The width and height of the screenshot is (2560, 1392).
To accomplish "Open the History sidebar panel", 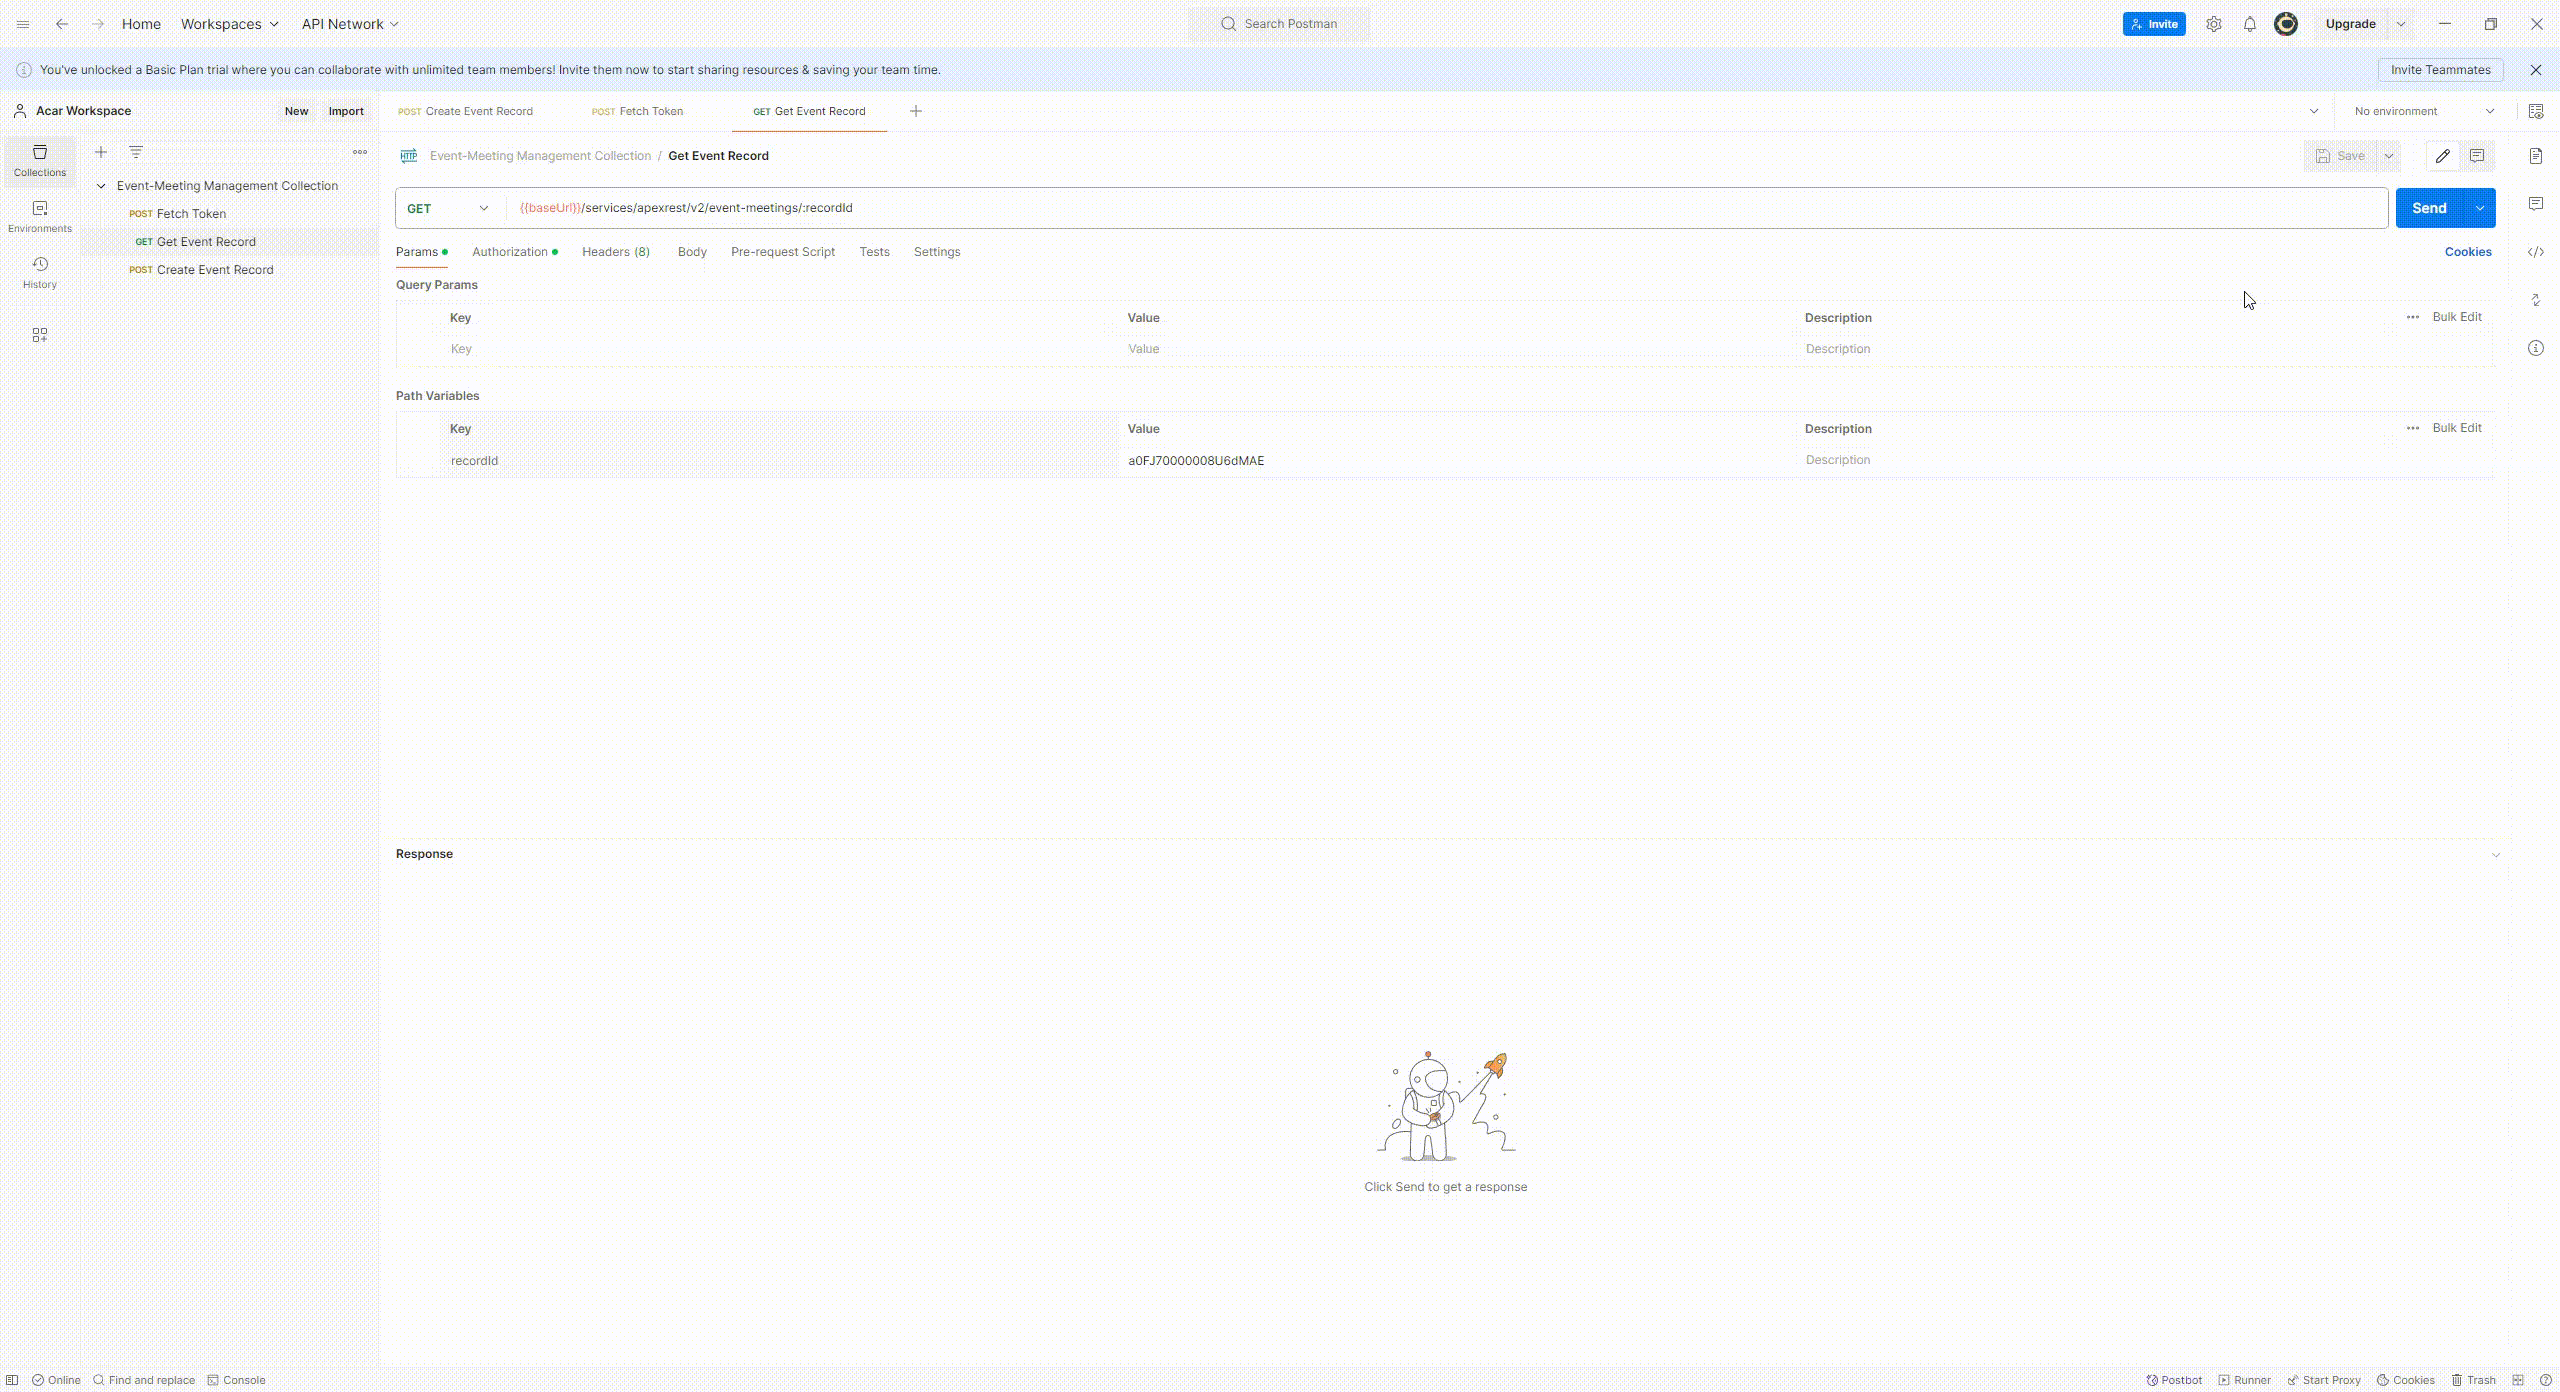I will pos(40,272).
